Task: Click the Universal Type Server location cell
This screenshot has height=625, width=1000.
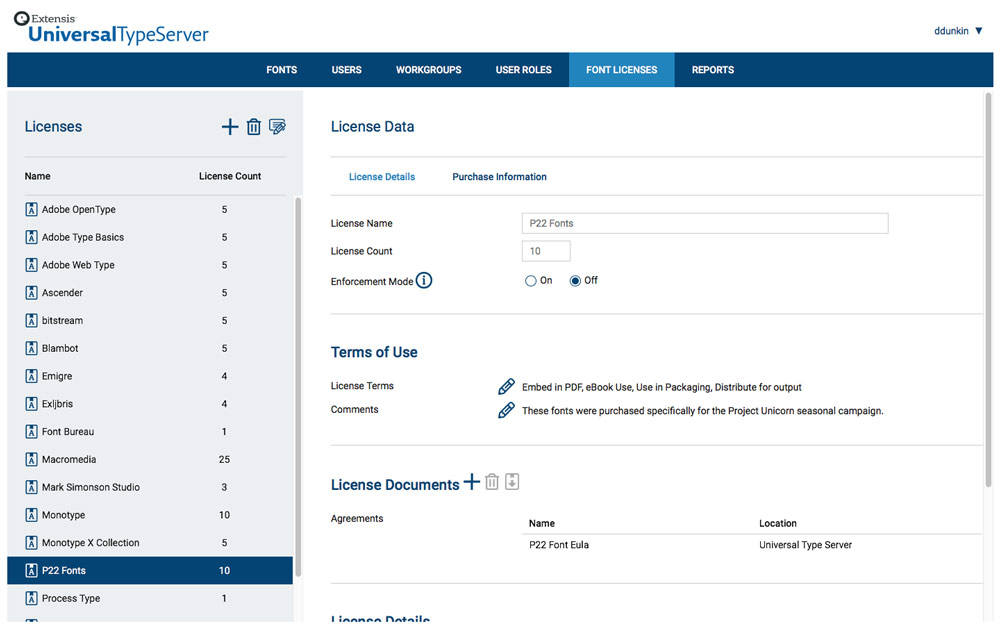Action: coord(805,545)
